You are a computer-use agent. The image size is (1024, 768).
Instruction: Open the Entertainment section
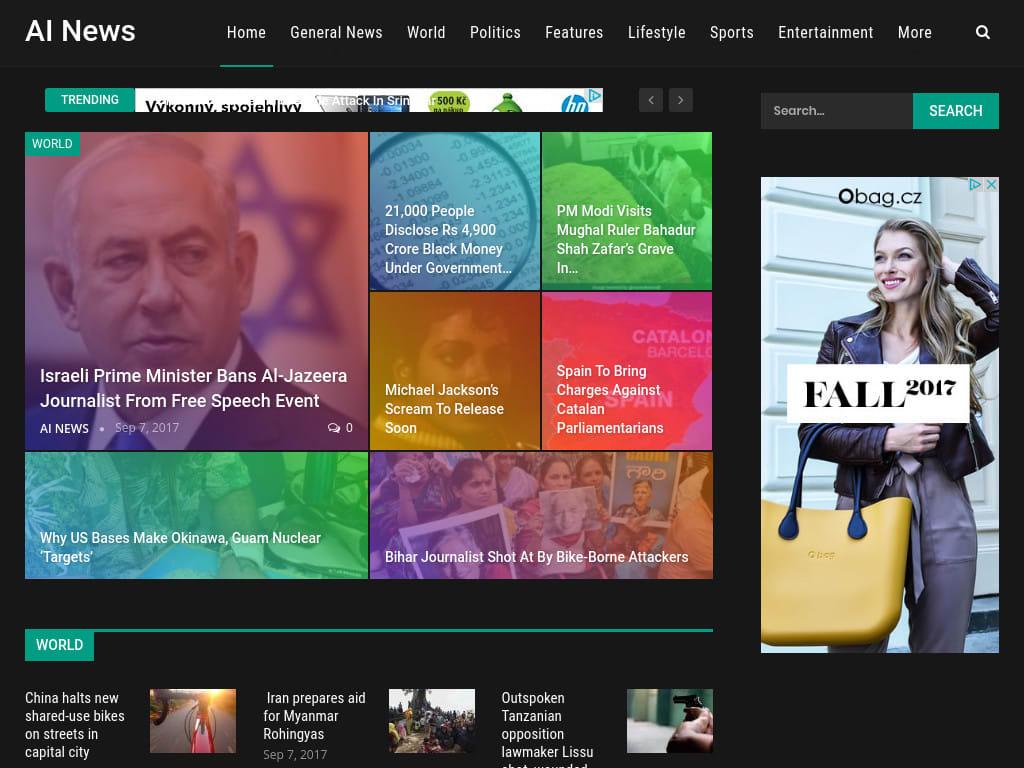(825, 32)
